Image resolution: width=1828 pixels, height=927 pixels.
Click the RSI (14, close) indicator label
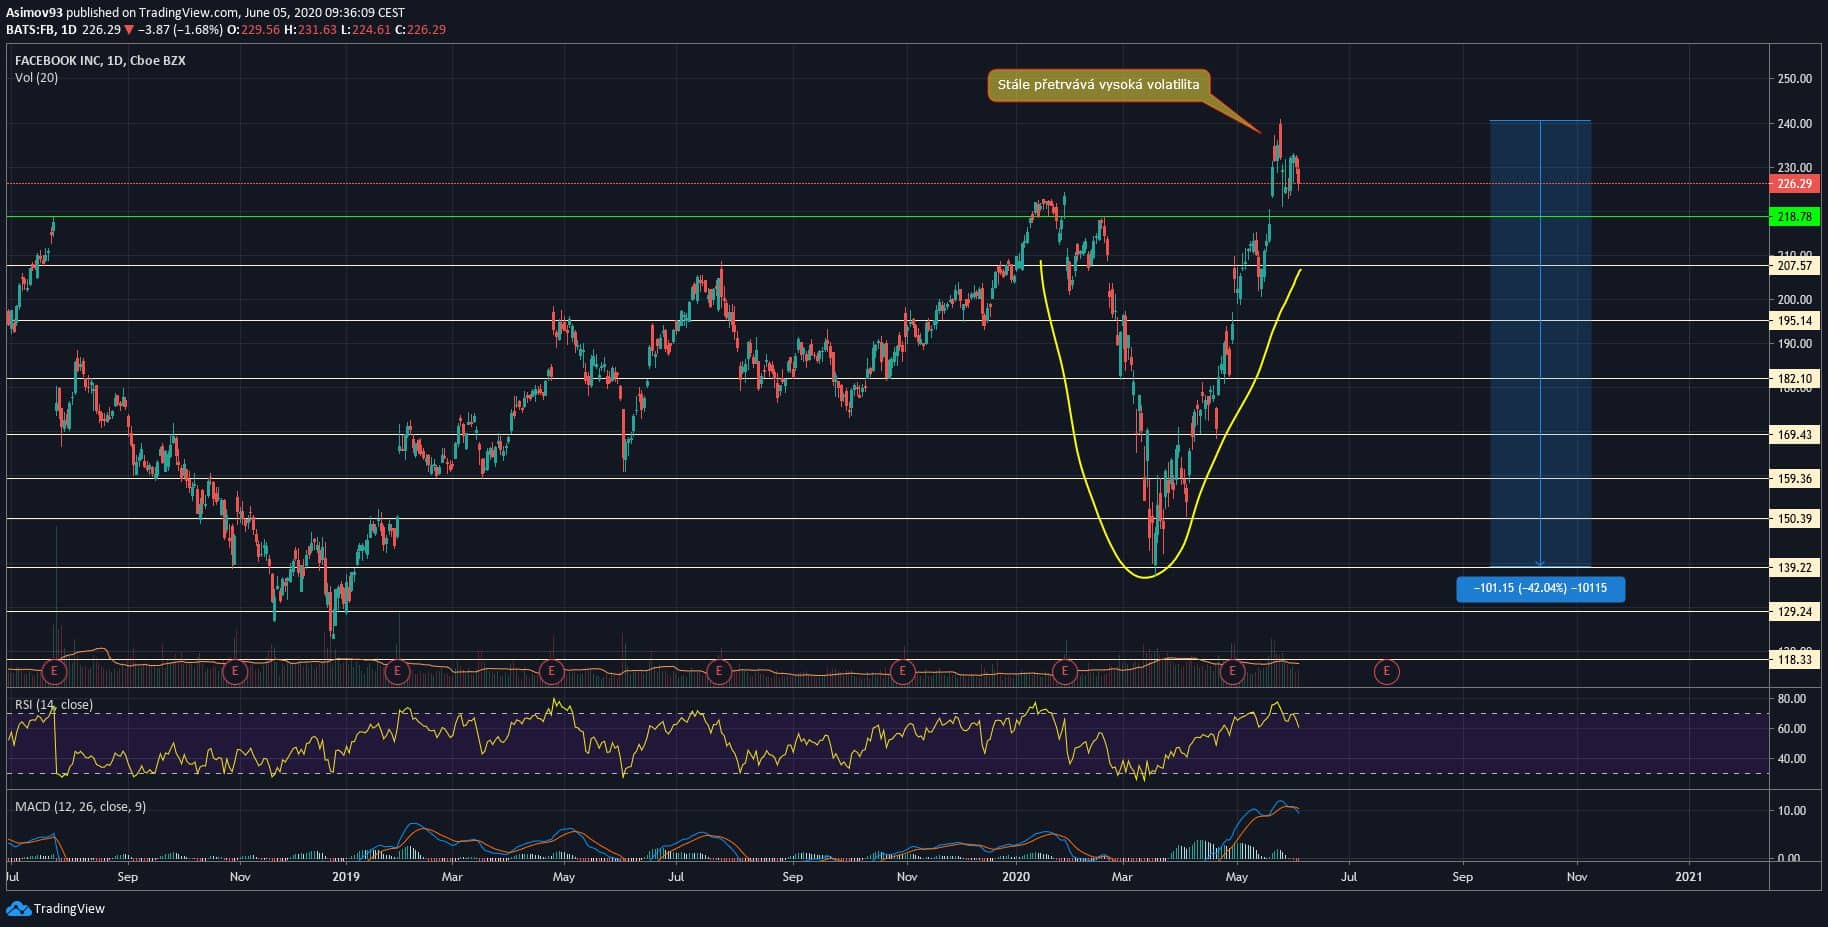point(54,705)
